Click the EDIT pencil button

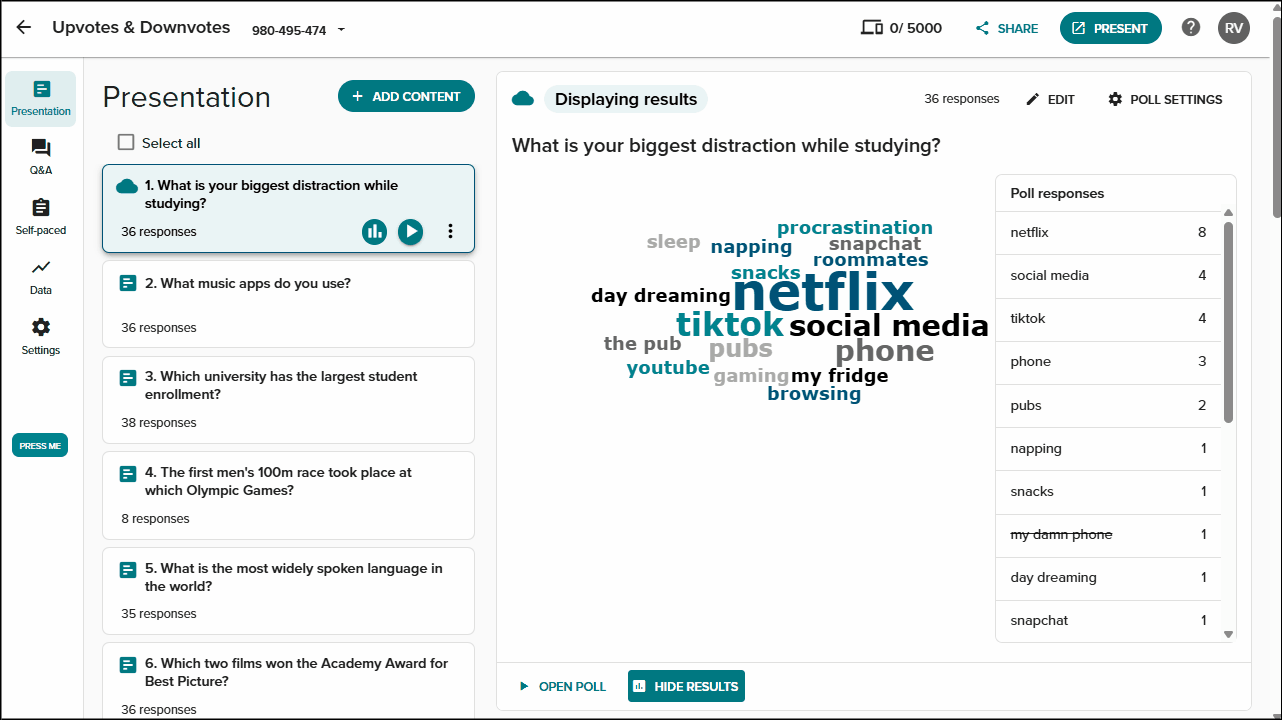[1050, 99]
